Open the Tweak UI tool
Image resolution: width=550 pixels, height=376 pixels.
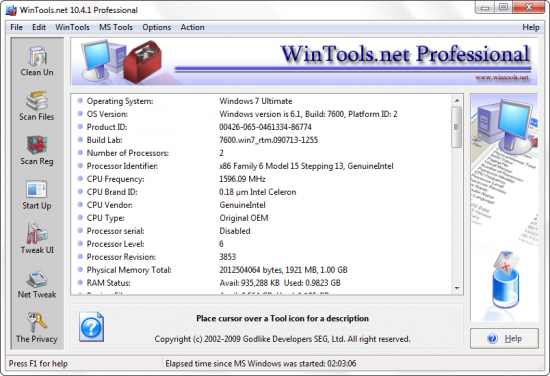[x=37, y=239]
